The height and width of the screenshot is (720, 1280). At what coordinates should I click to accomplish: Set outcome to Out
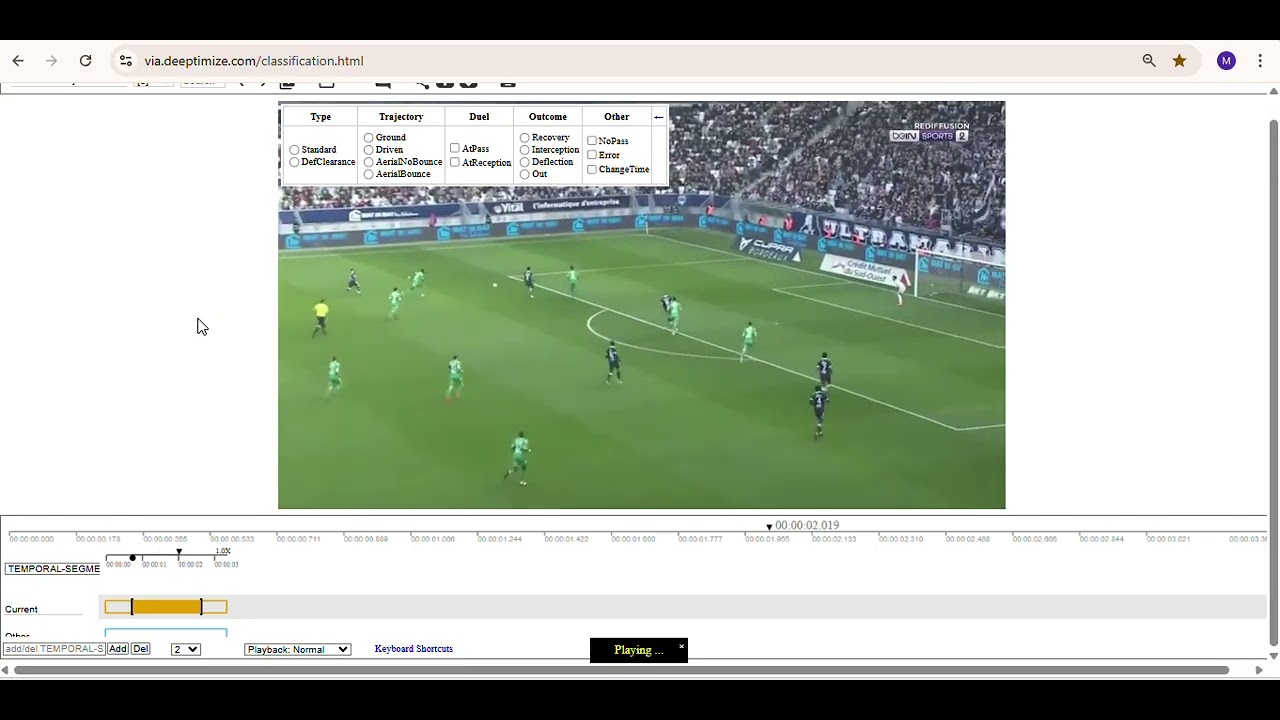(524, 174)
